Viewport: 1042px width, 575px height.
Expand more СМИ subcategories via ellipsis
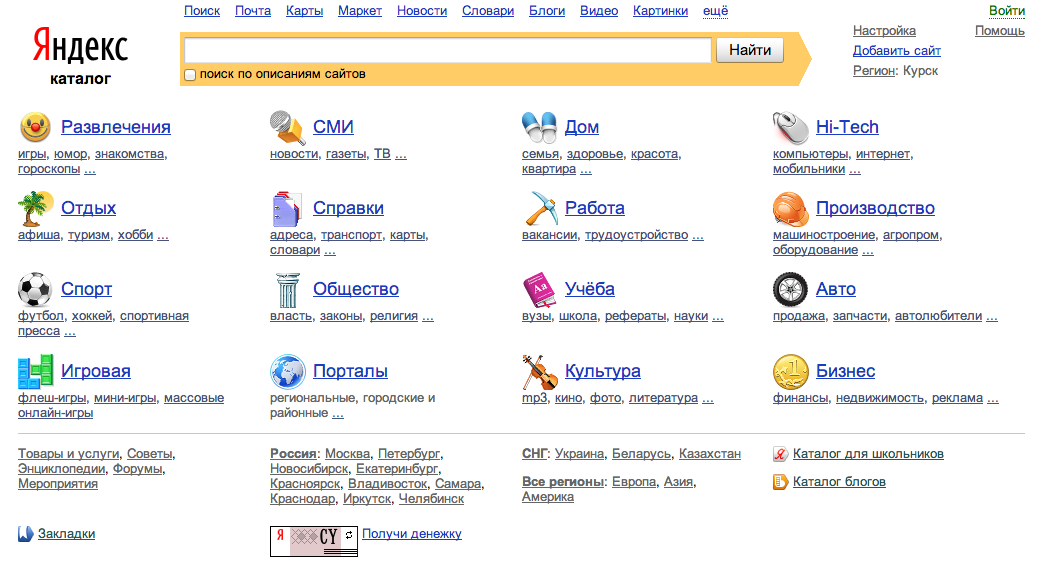401,154
